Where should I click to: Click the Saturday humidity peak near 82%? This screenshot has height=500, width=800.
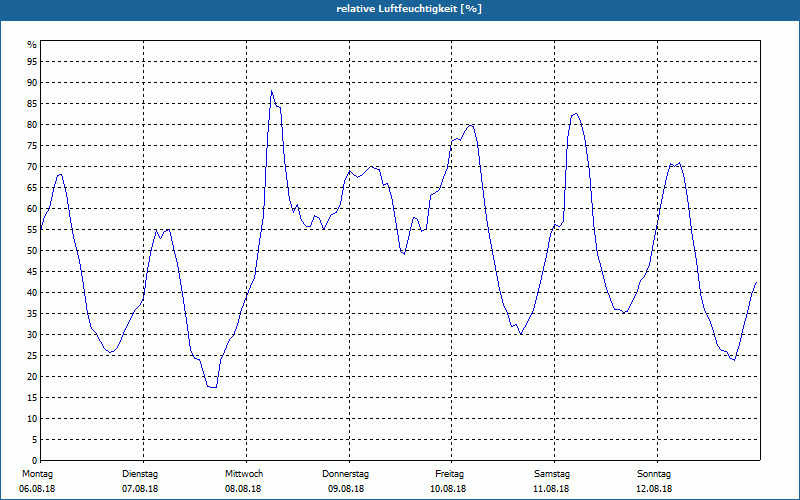(576, 114)
